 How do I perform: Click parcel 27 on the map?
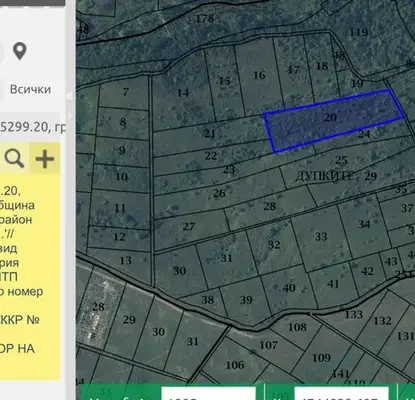coord(189,227)
